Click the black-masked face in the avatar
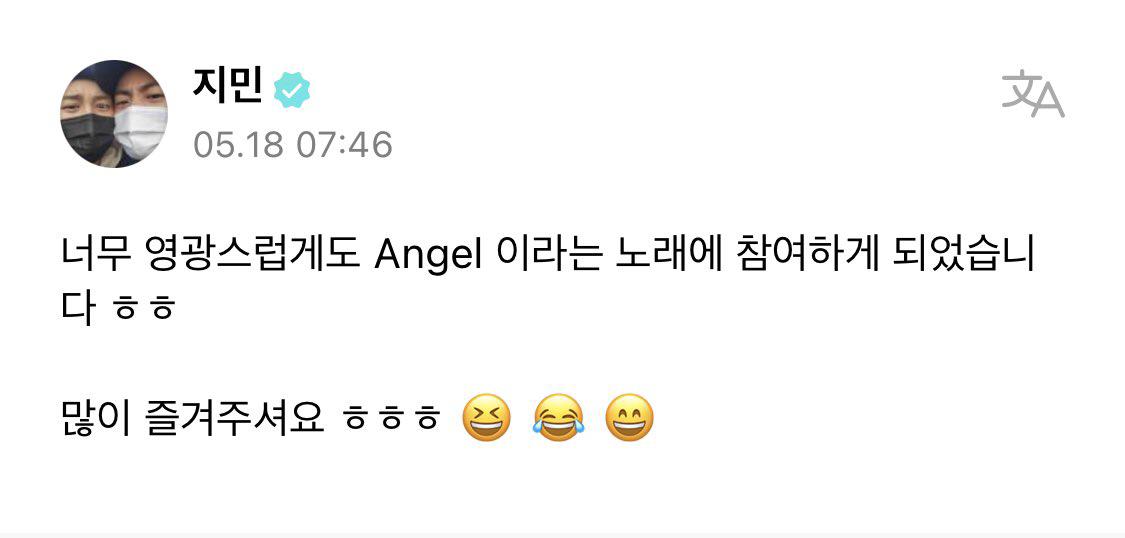The height and width of the screenshot is (538, 1125). [87, 120]
